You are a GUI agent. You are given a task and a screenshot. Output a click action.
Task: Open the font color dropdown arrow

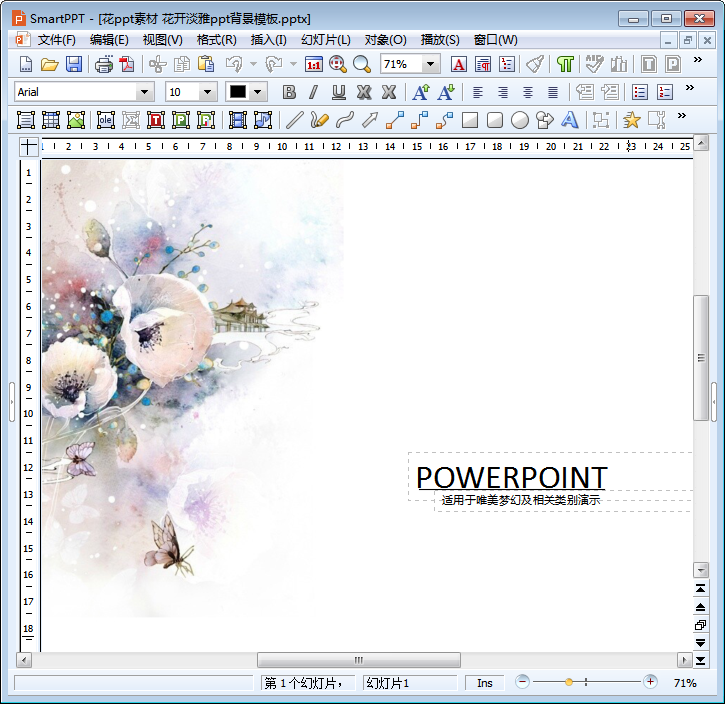point(258,92)
